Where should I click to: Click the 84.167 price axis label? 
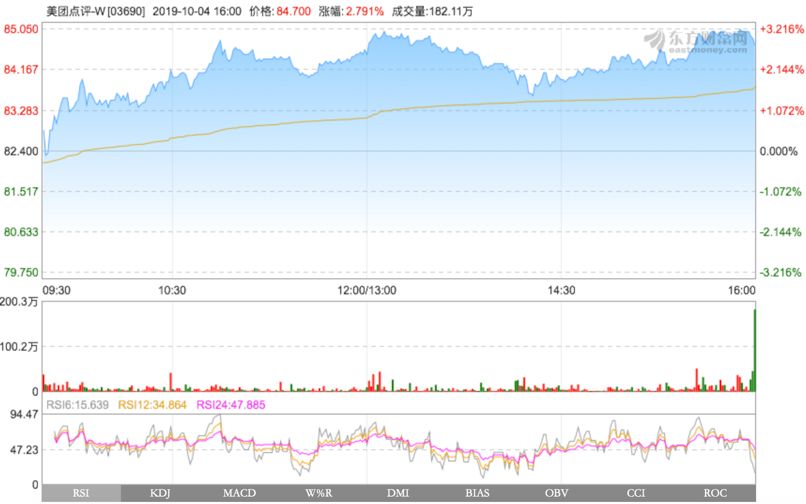click(x=21, y=69)
